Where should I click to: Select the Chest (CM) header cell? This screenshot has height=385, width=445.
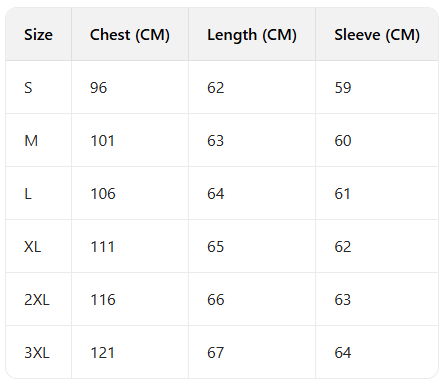(x=130, y=35)
